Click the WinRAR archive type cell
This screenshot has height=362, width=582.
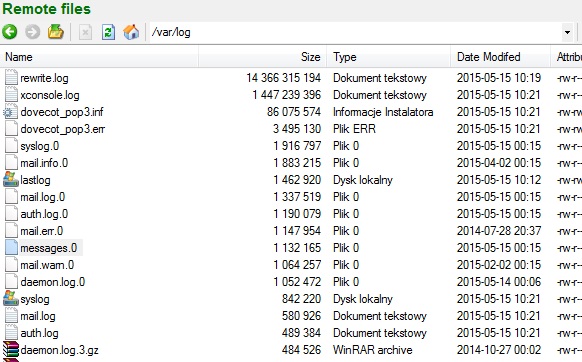coord(373,350)
